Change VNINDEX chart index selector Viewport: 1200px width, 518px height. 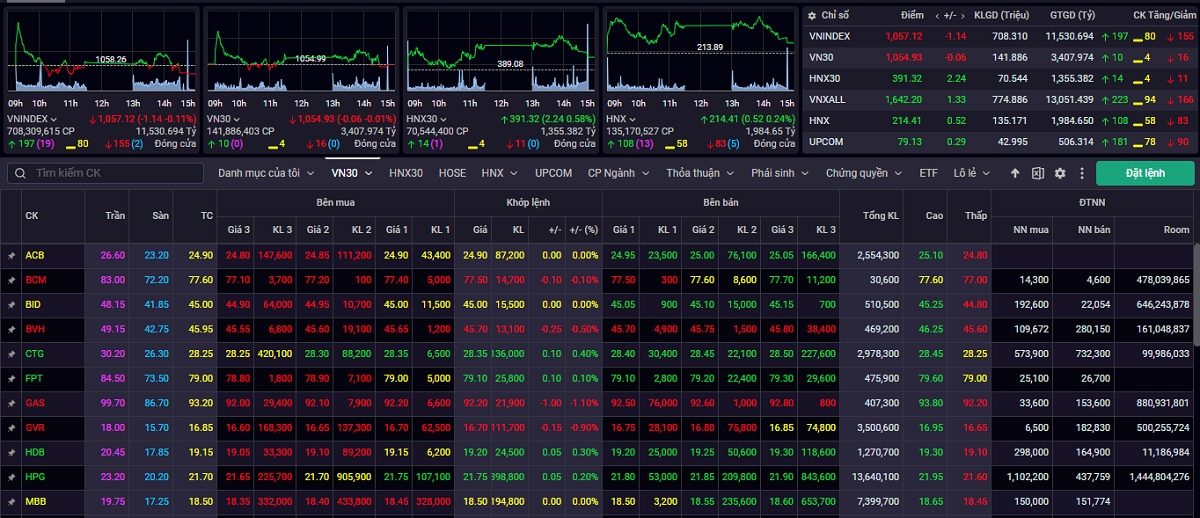[33, 119]
